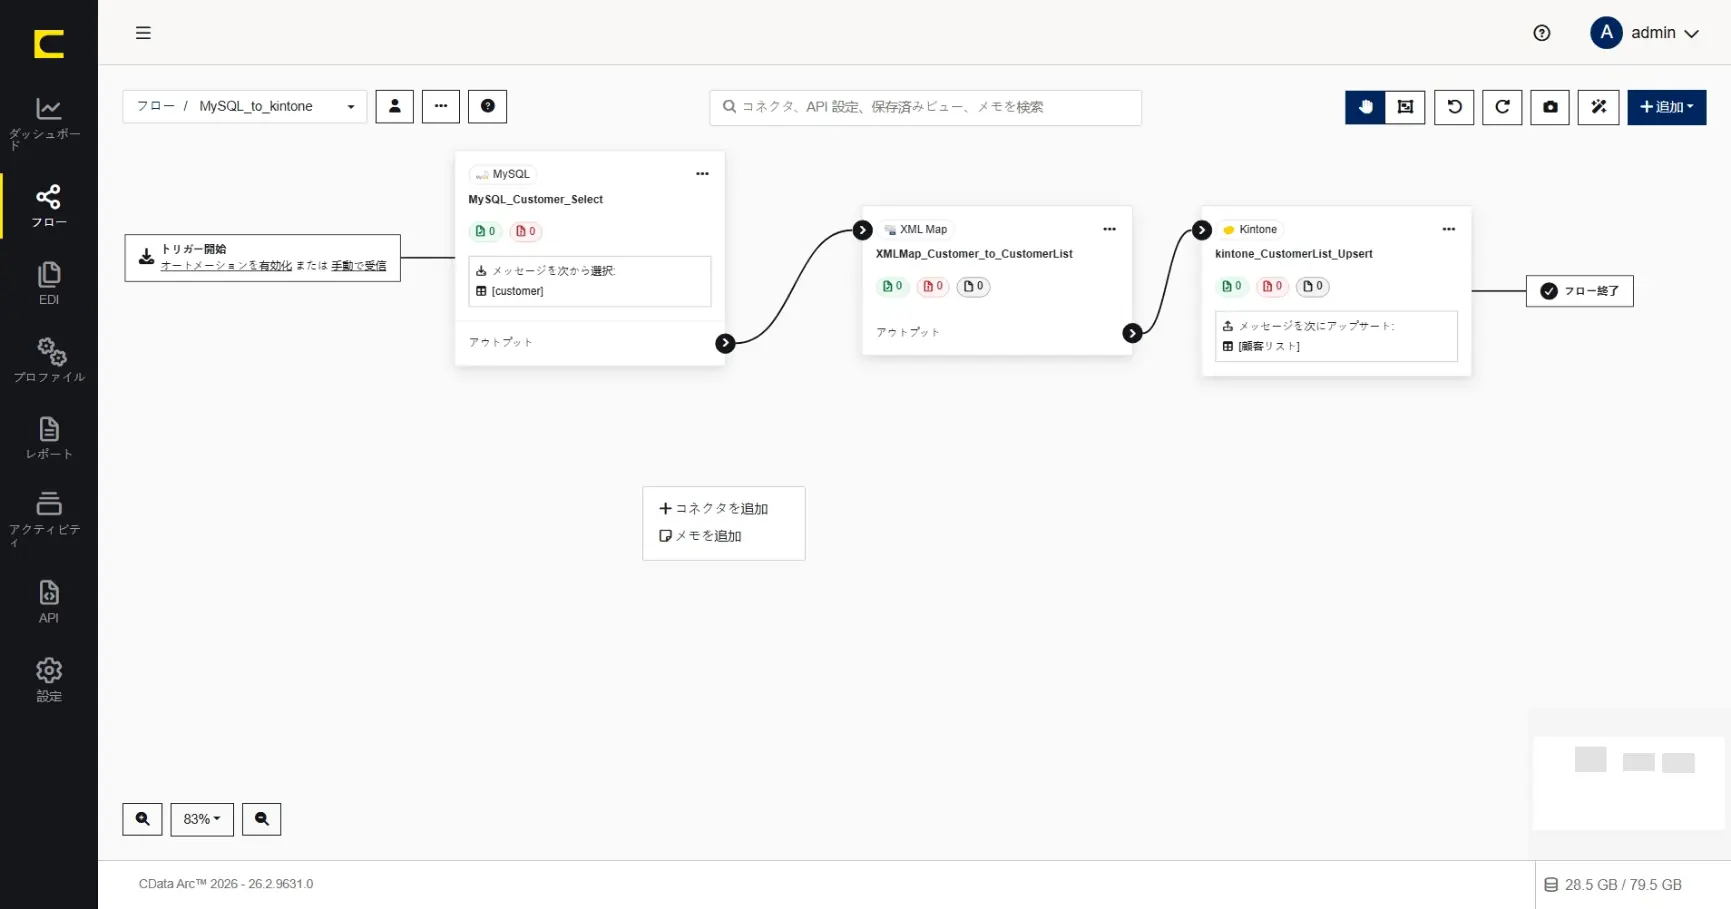Screen dimensions: 1731x909
Task: Open the 83% zoom level dropdown
Action: click(202, 819)
